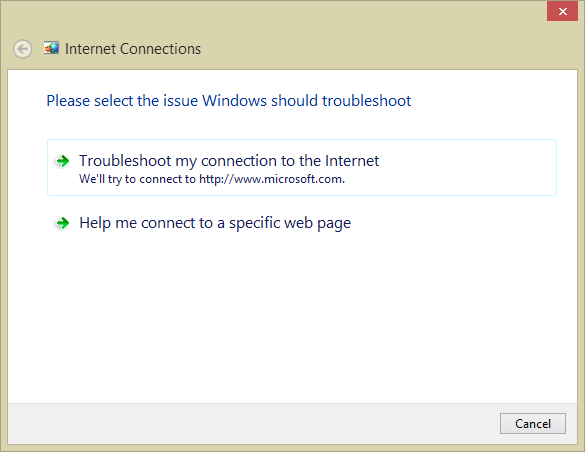Go back using the circular arrow
The height and width of the screenshot is (452, 585).
click(x=23, y=49)
